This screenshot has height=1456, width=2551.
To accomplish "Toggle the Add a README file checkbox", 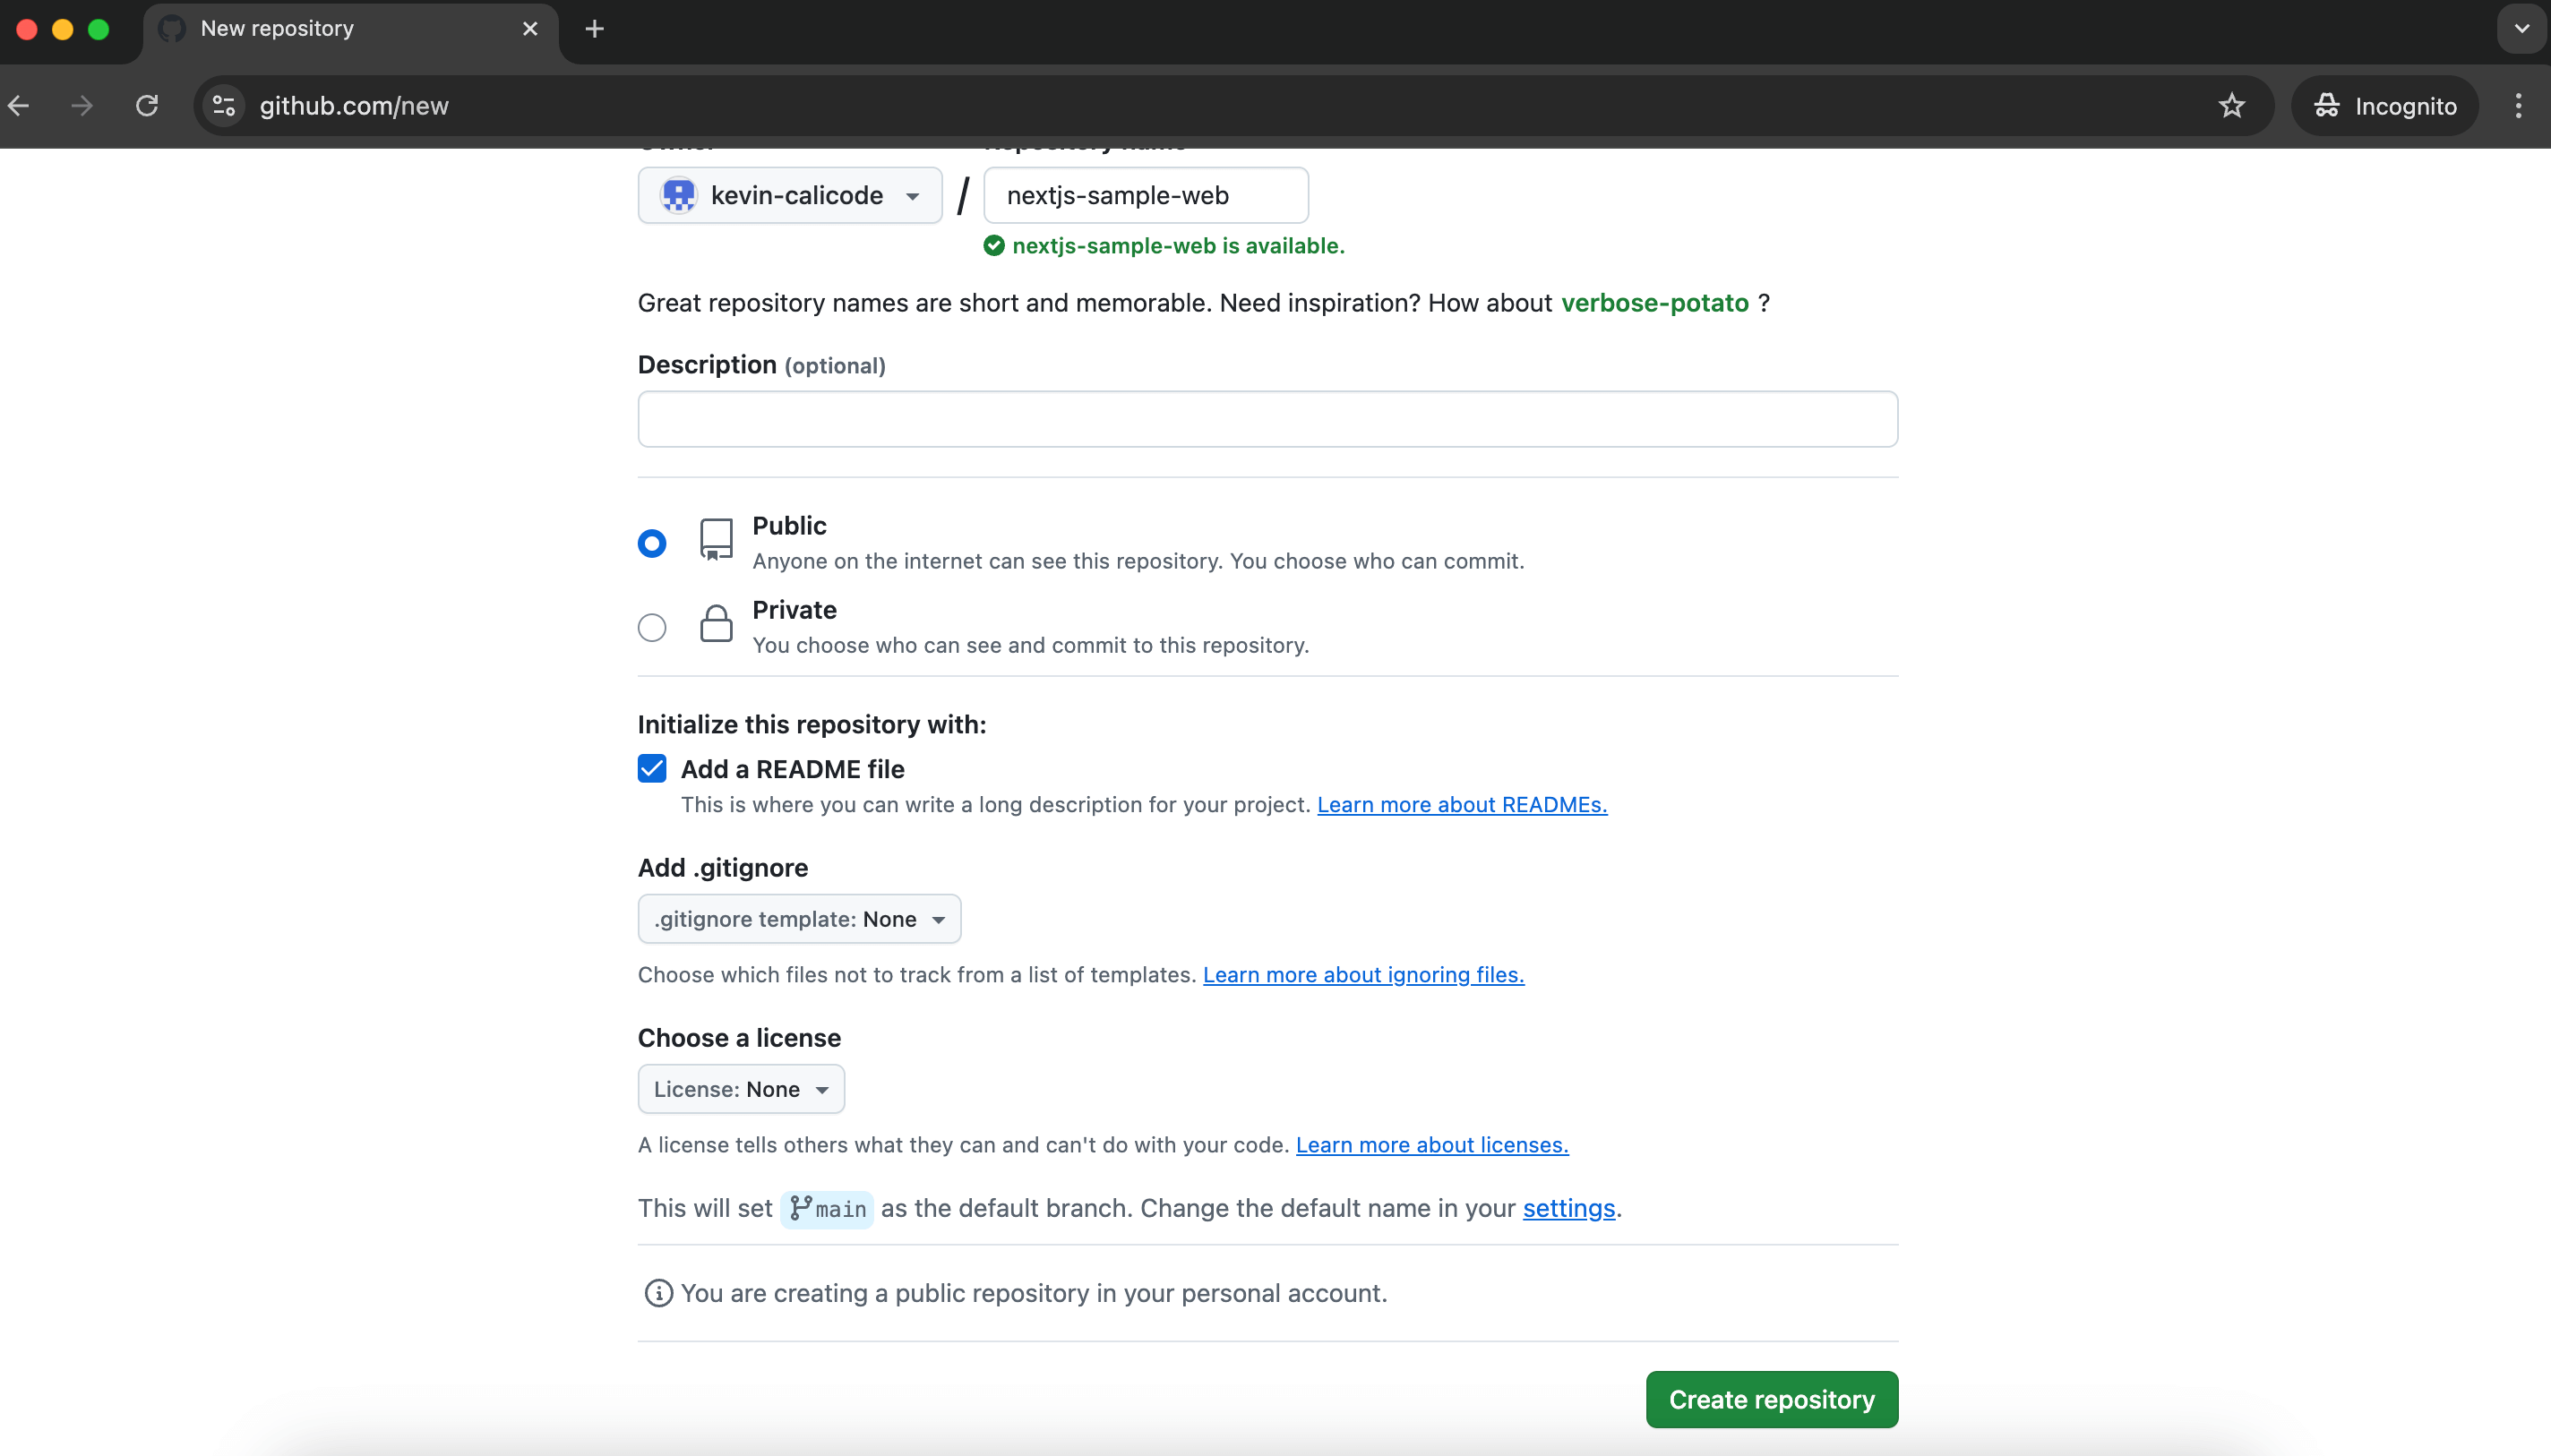I will click(x=654, y=769).
